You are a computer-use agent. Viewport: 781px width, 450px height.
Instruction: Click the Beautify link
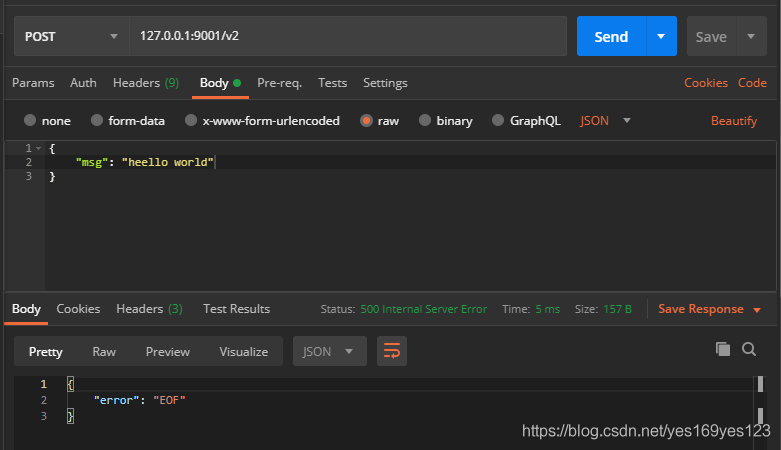click(733, 121)
